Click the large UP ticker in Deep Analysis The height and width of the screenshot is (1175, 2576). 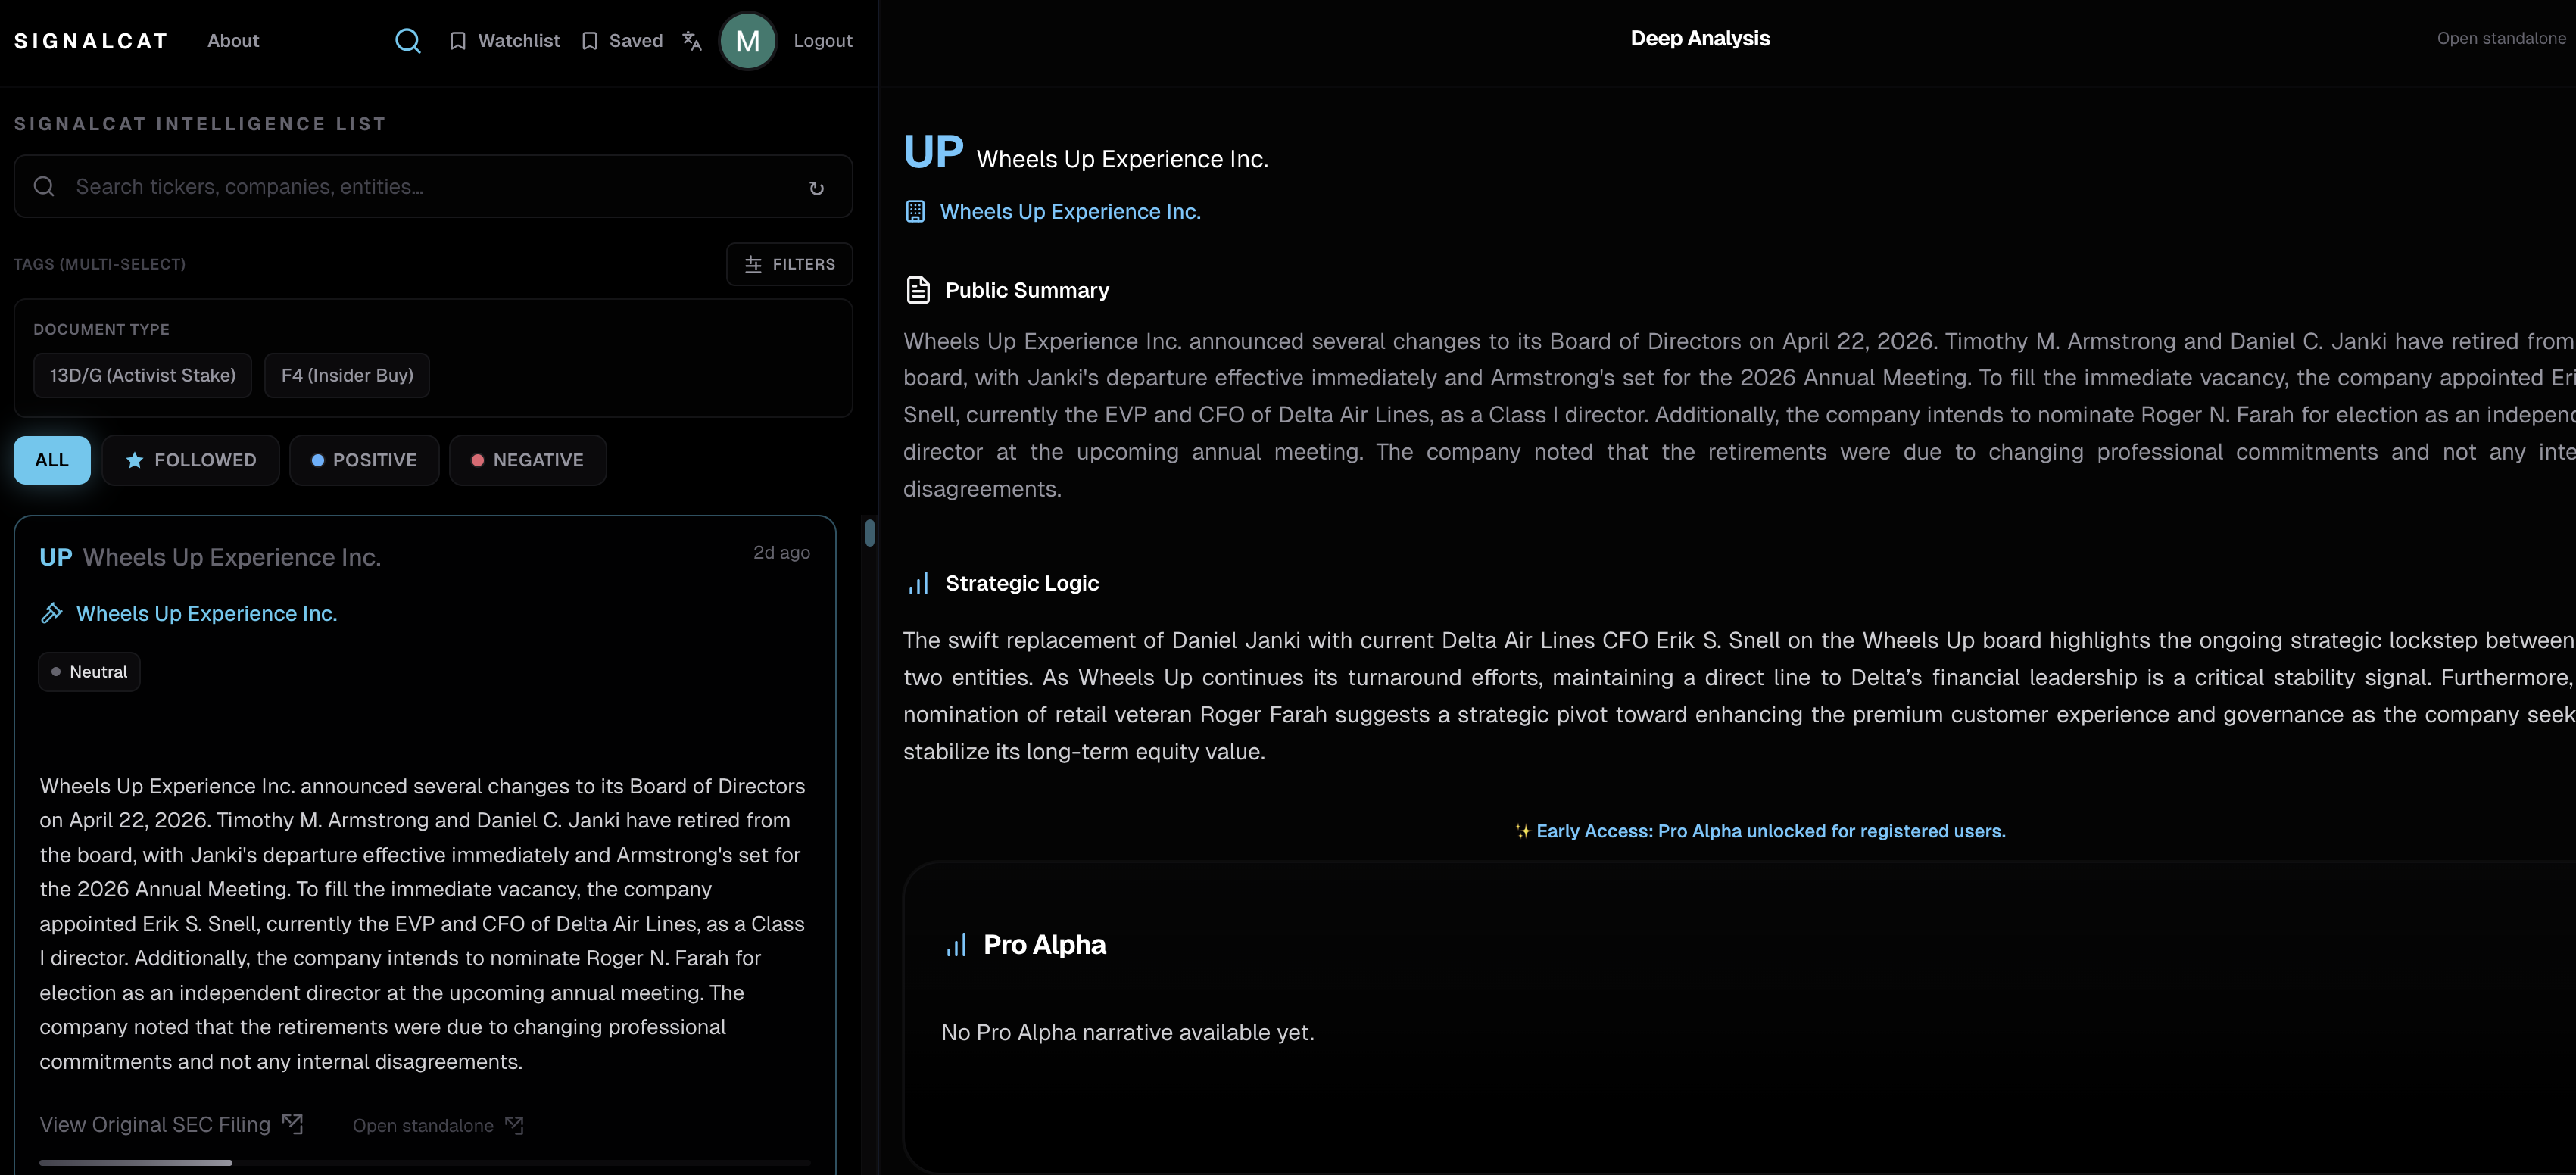pyautogui.click(x=933, y=152)
